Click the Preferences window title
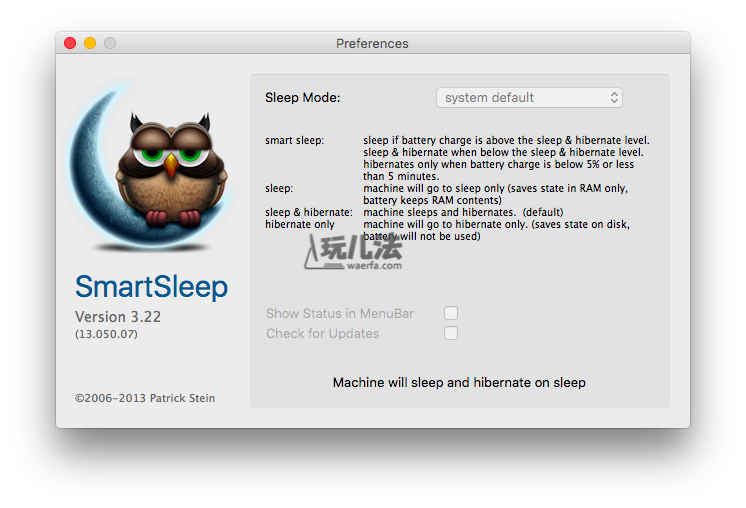746x508 pixels. [x=372, y=43]
